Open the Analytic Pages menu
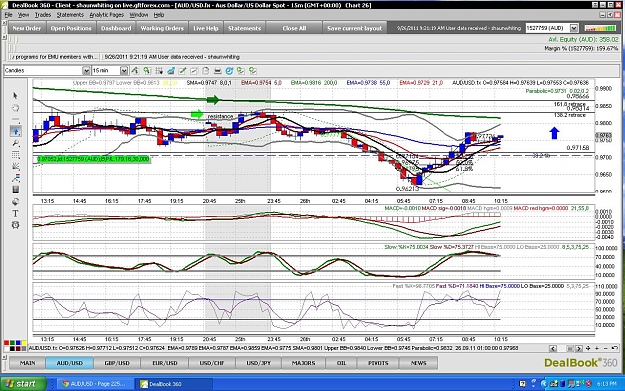The width and height of the screenshot is (625, 391). pos(106,15)
